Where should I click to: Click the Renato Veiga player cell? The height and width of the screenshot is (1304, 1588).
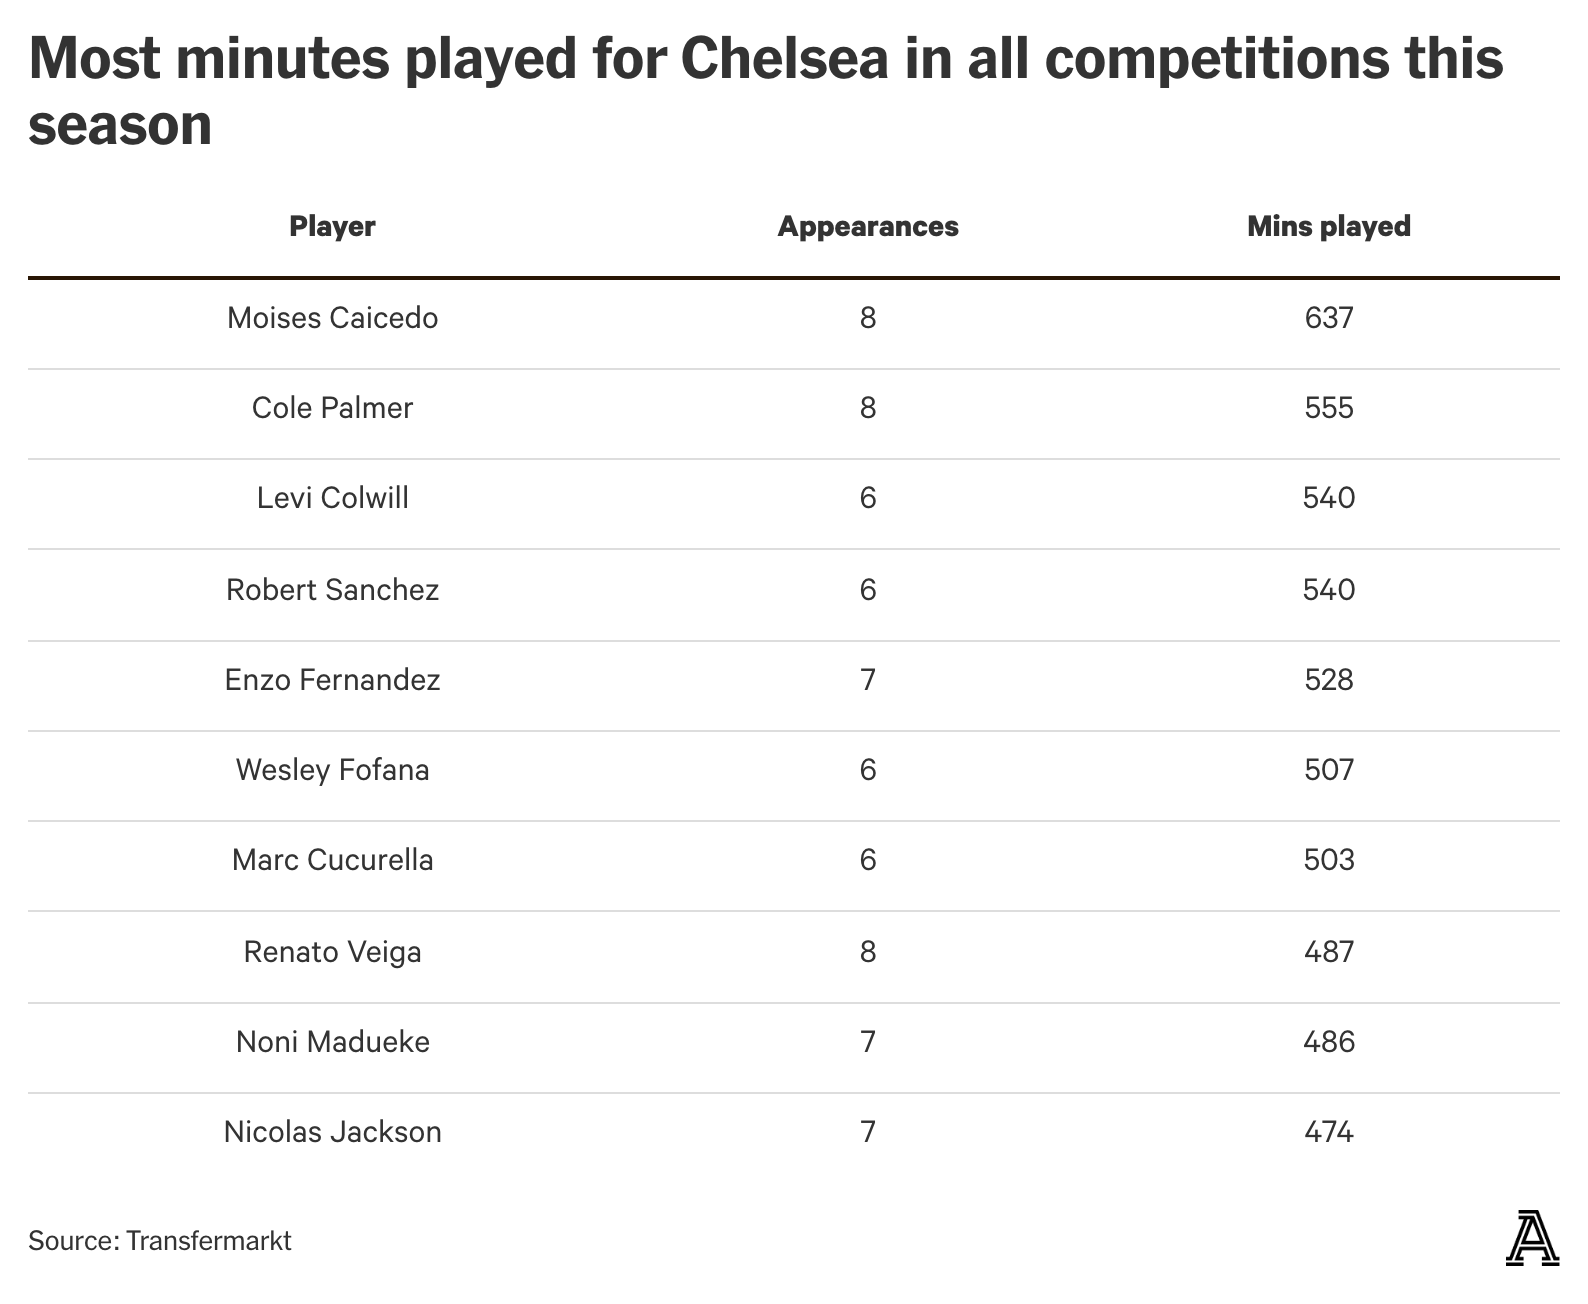pyautogui.click(x=332, y=951)
